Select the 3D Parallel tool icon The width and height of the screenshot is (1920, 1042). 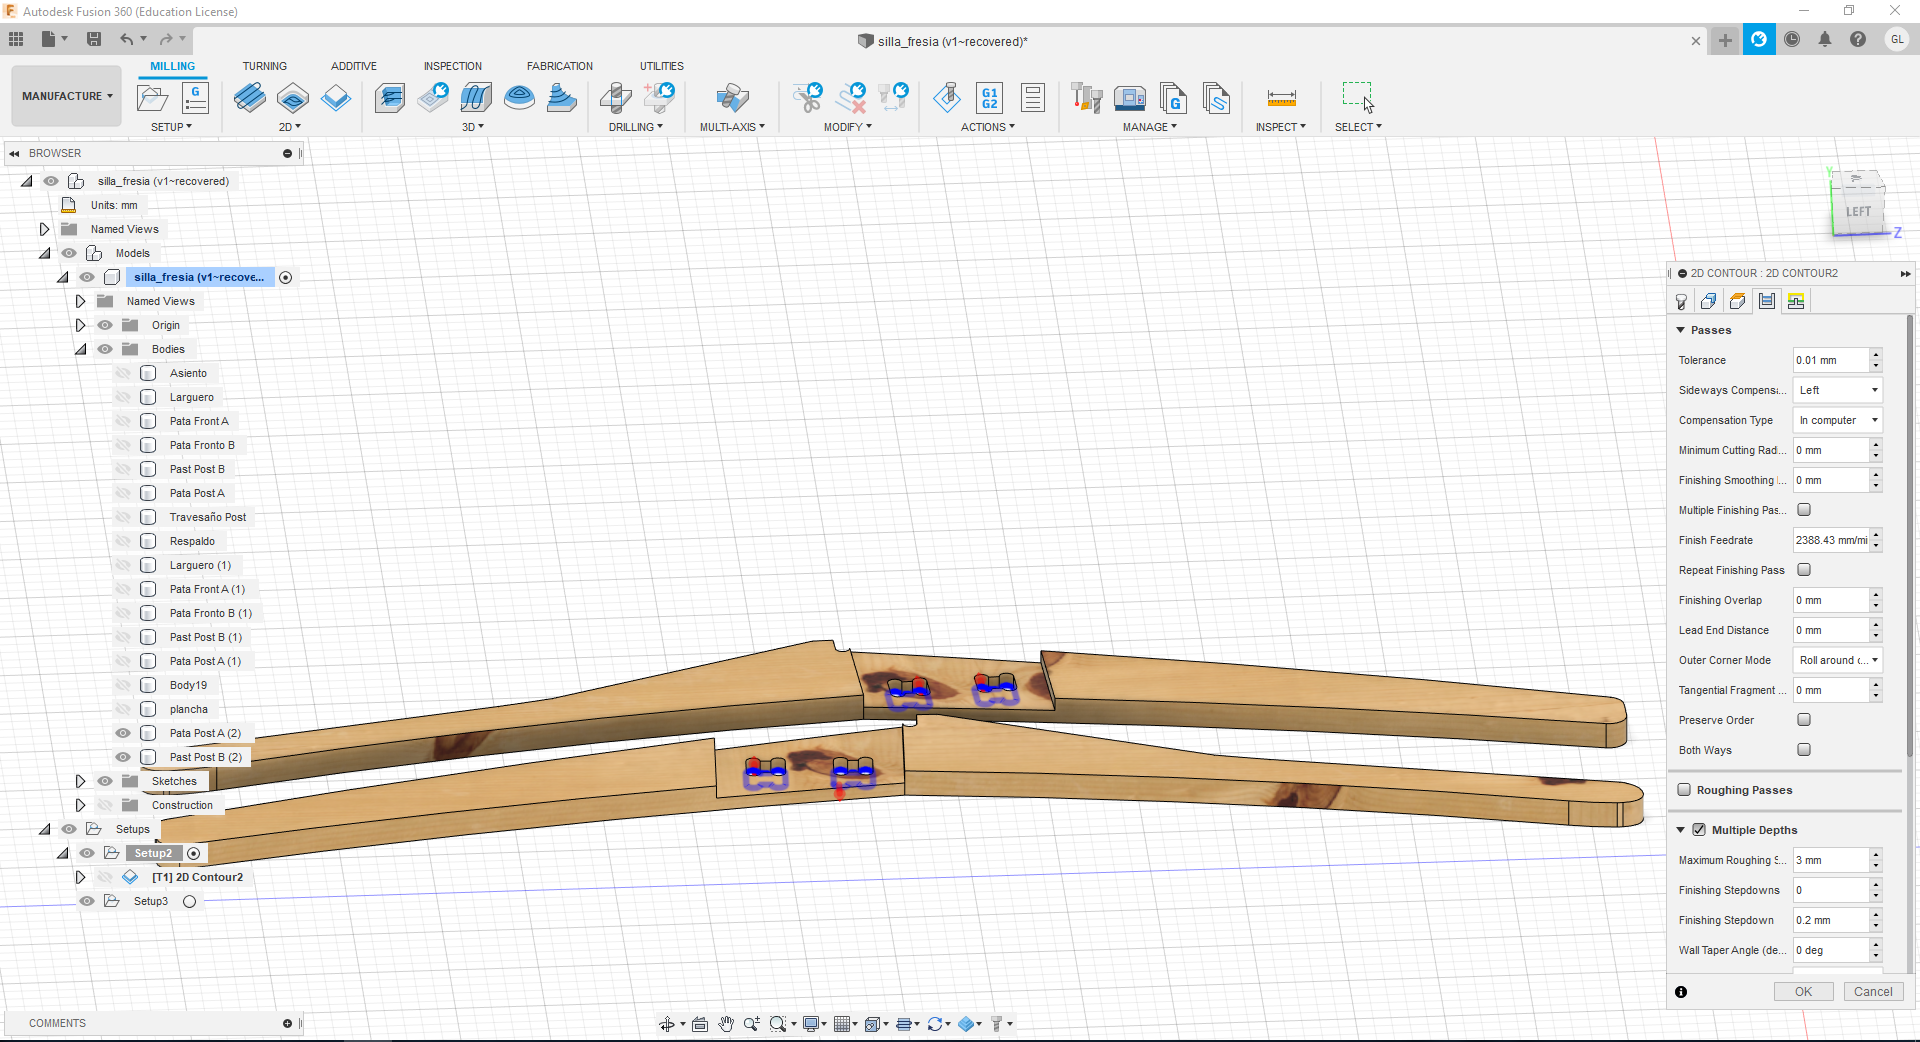[x=476, y=98]
